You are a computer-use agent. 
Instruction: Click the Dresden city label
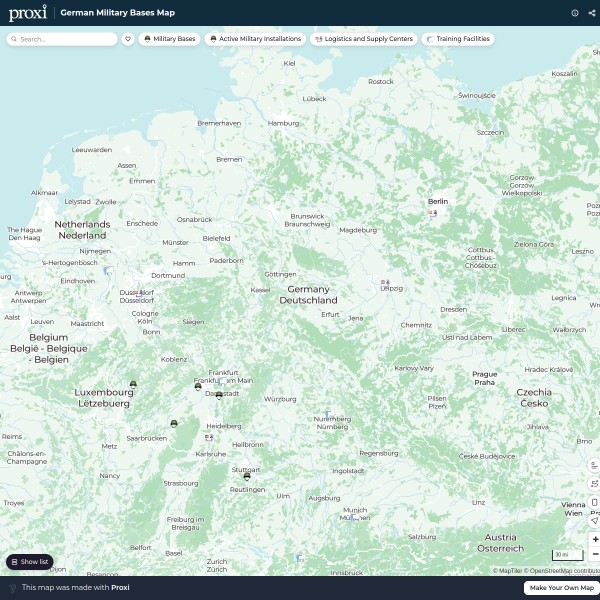coord(453,309)
